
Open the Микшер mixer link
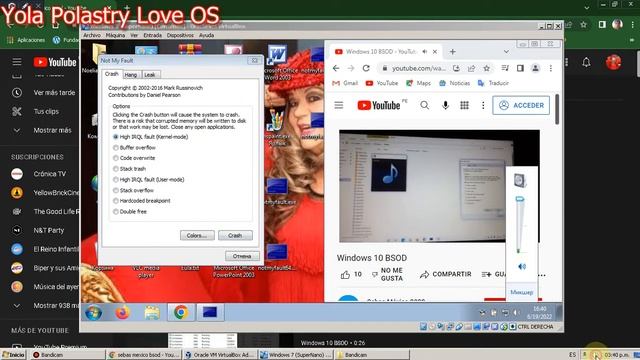(x=521, y=292)
